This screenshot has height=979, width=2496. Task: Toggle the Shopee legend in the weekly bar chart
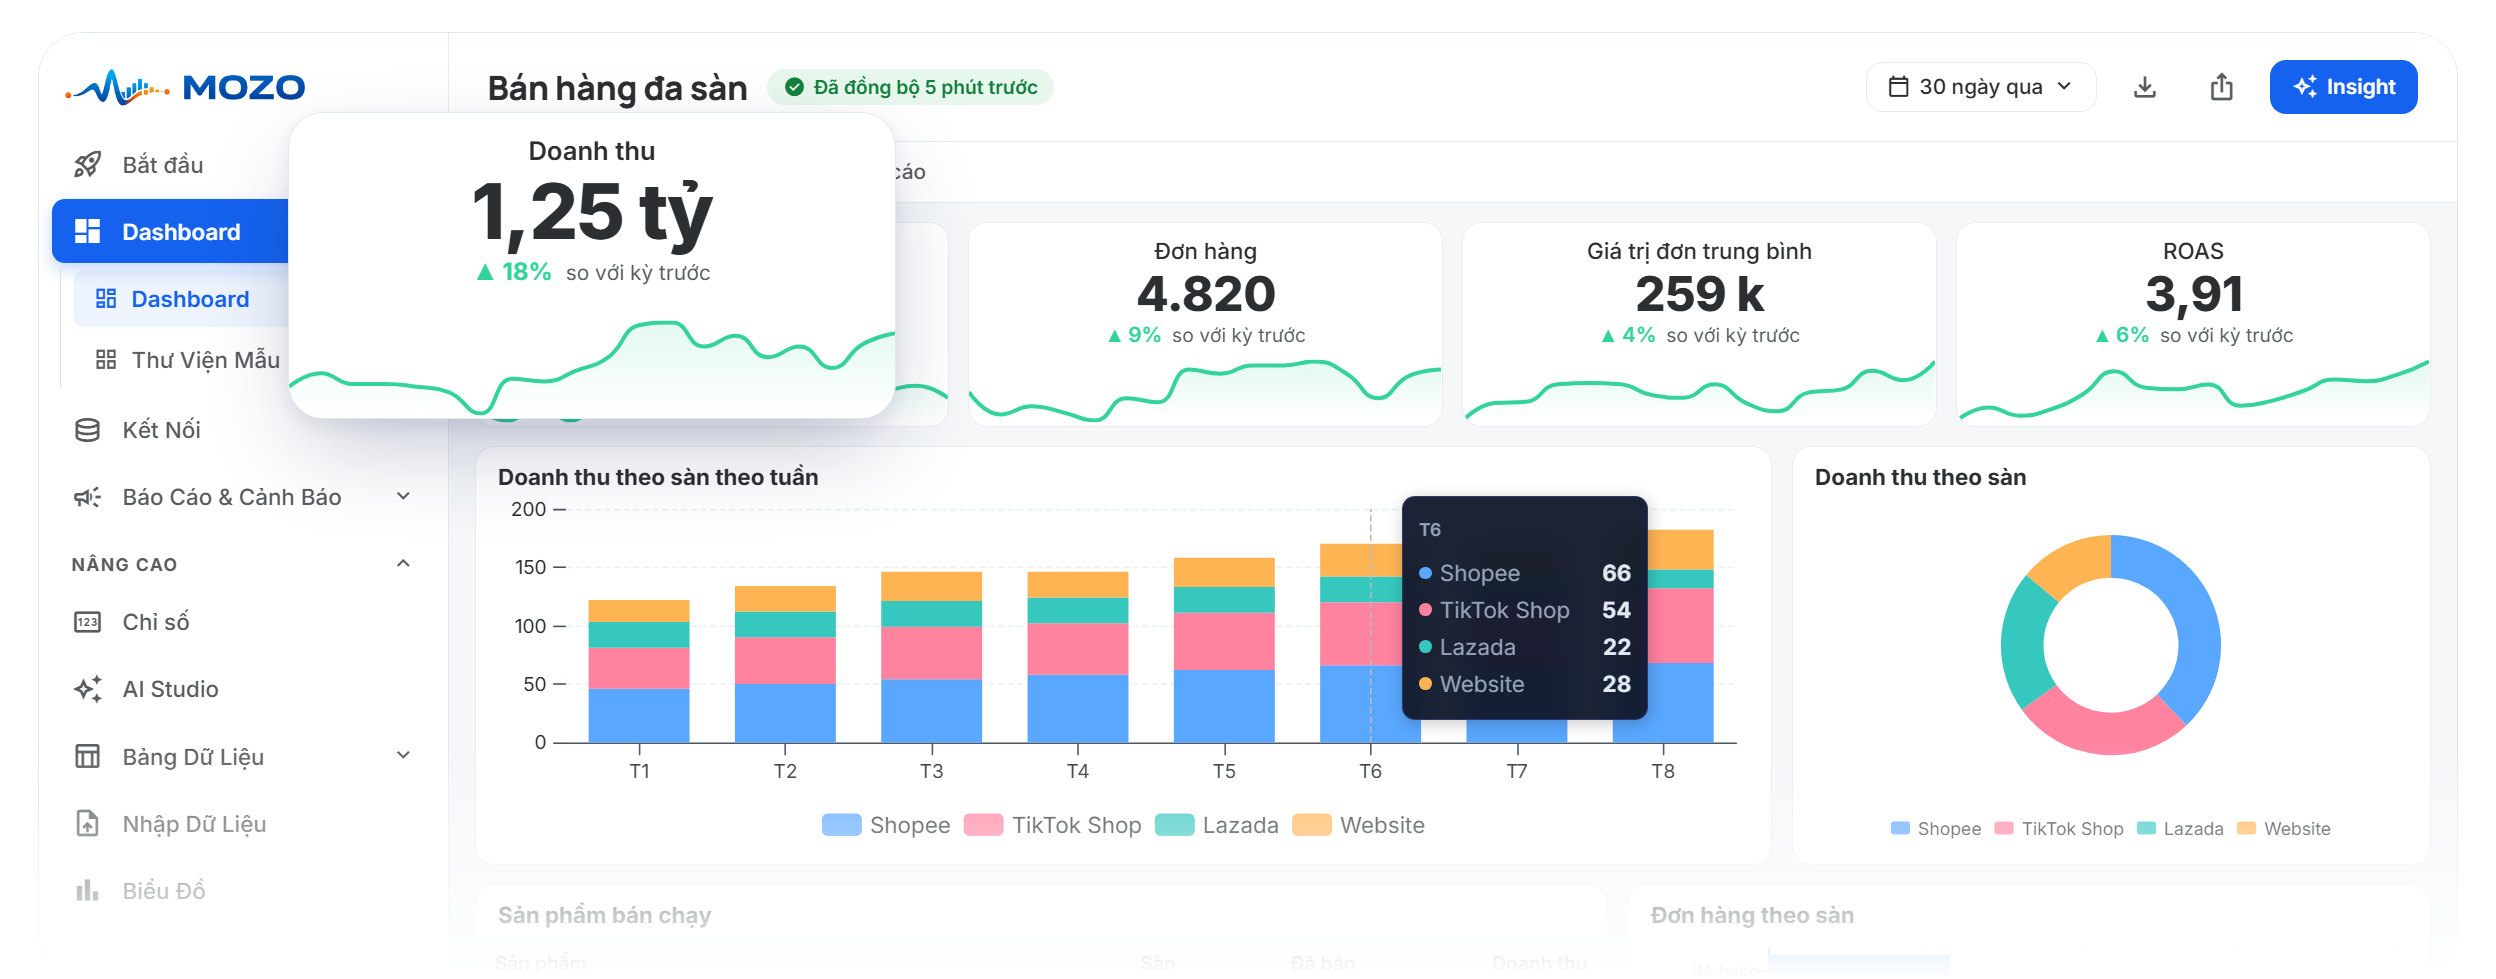click(887, 825)
